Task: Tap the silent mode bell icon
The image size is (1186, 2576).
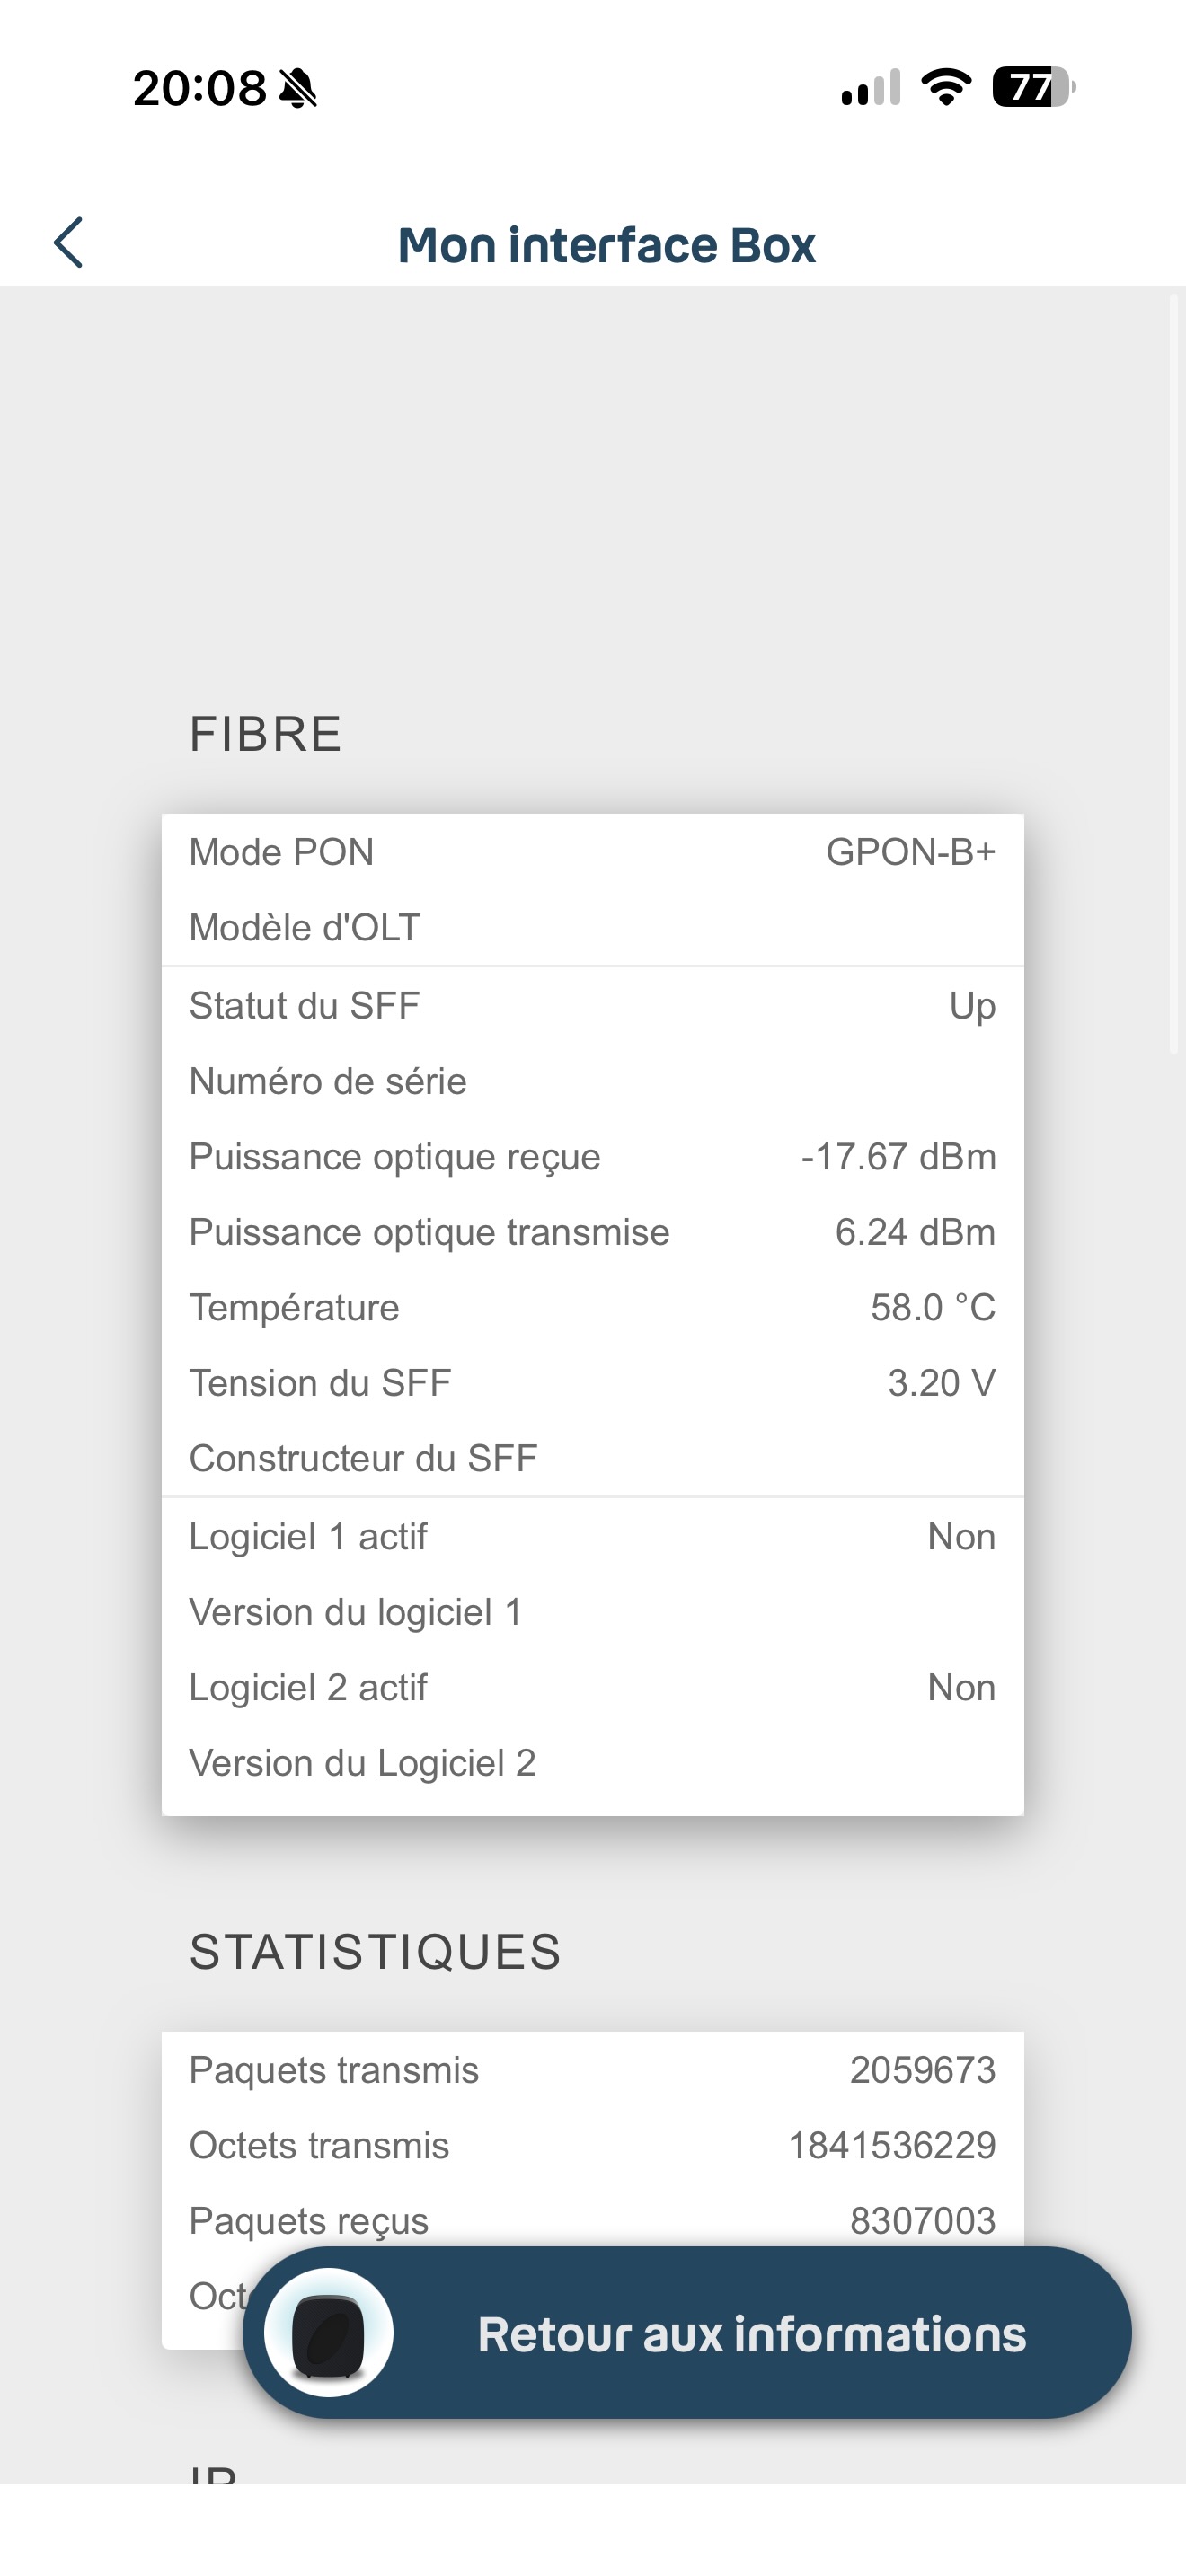Action: coord(298,89)
